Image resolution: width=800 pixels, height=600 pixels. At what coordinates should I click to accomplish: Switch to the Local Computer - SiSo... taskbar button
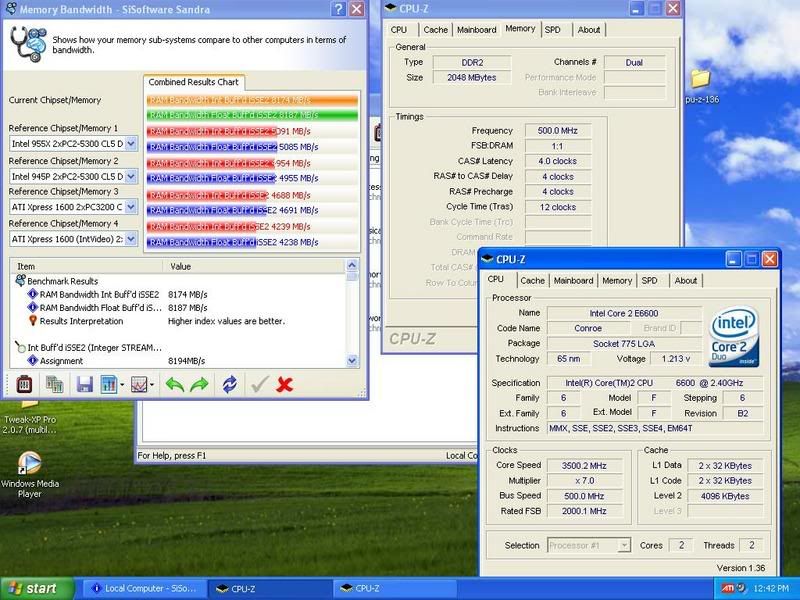click(144, 588)
